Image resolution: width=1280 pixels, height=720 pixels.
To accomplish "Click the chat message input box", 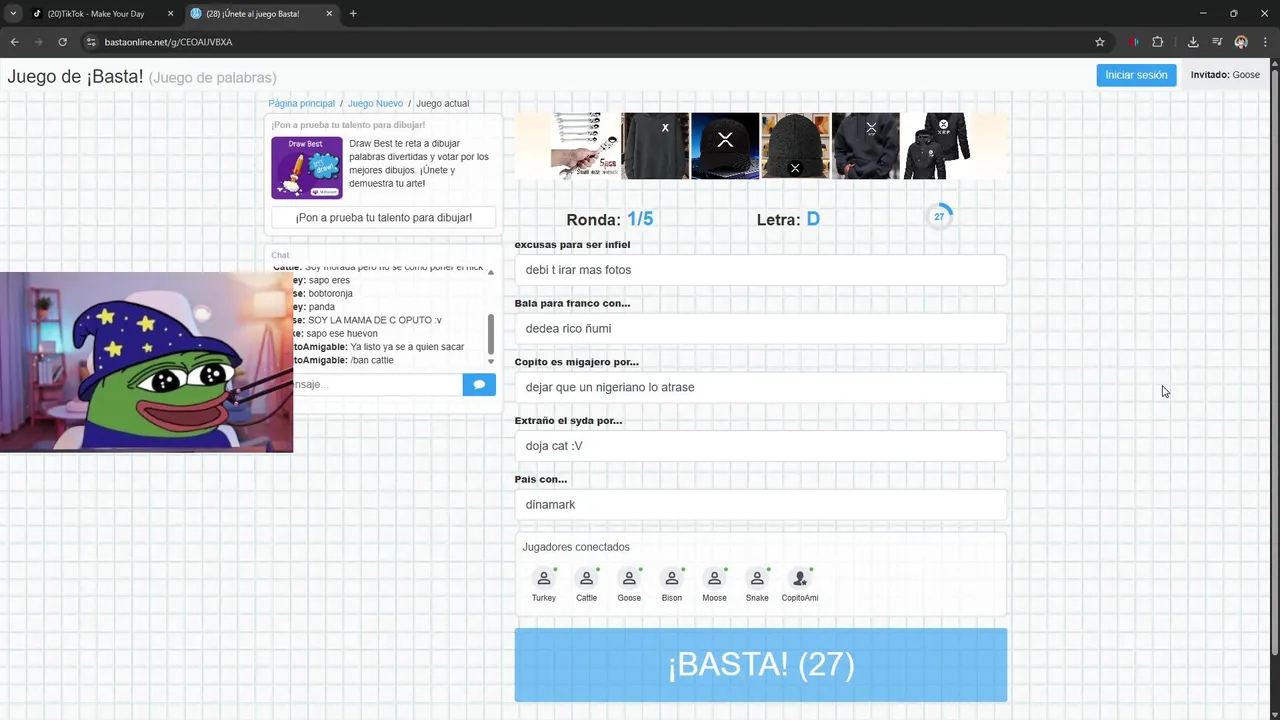I will click(x=378, y=384).
